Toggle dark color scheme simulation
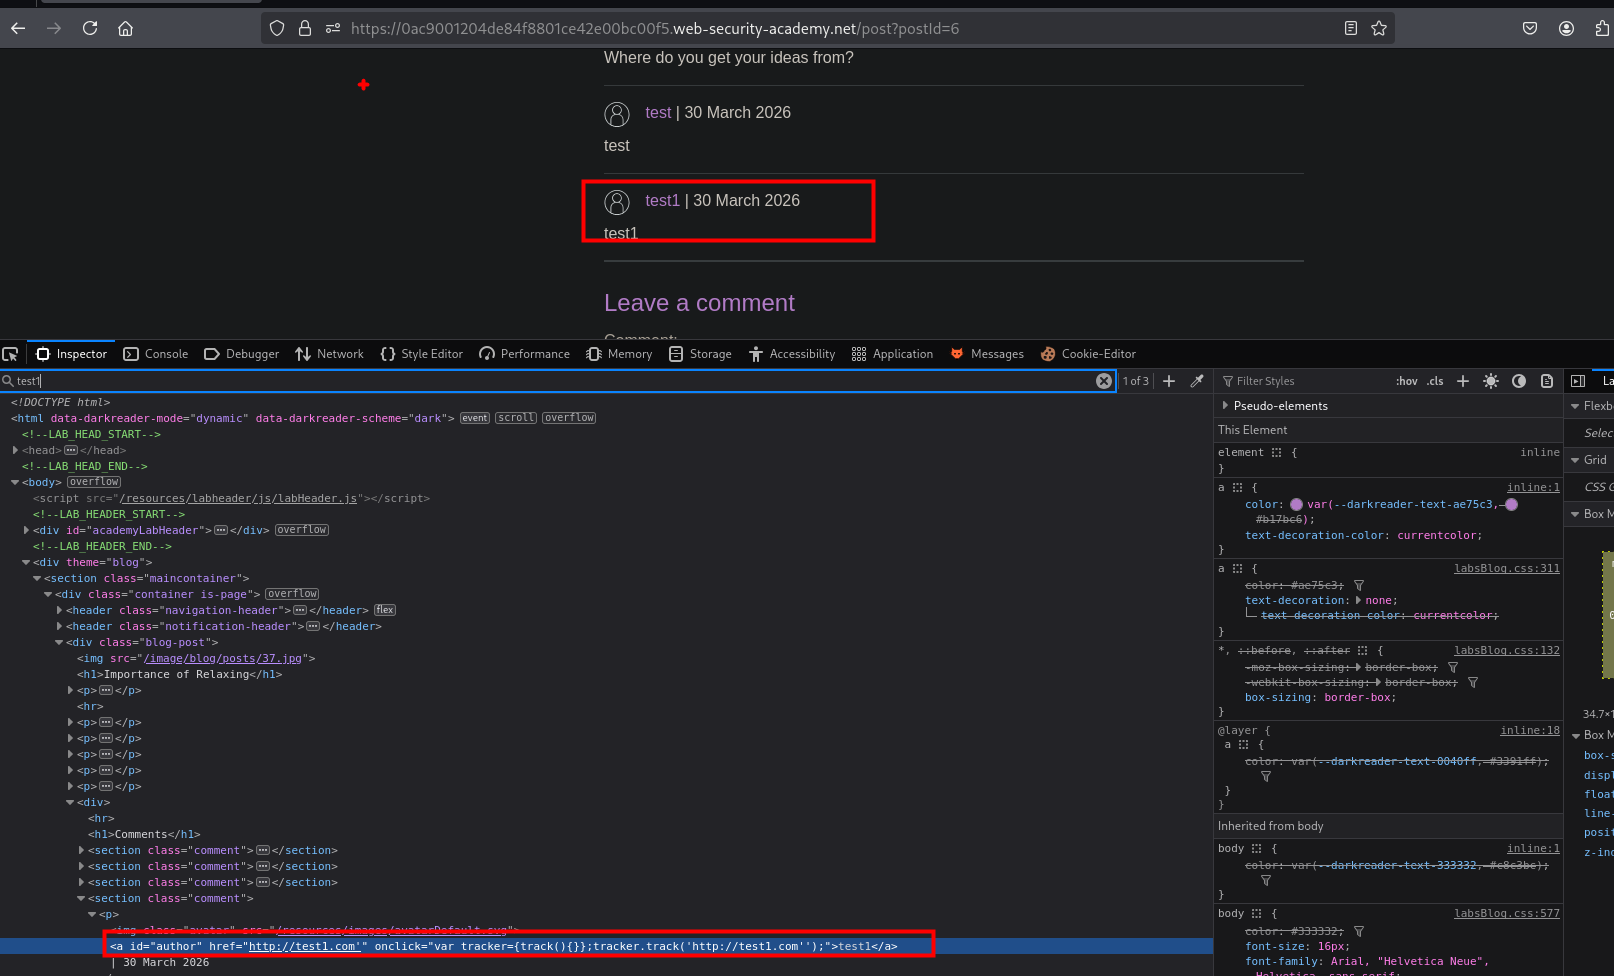This screenshot has width=1614, height=976. [1519, 381]
